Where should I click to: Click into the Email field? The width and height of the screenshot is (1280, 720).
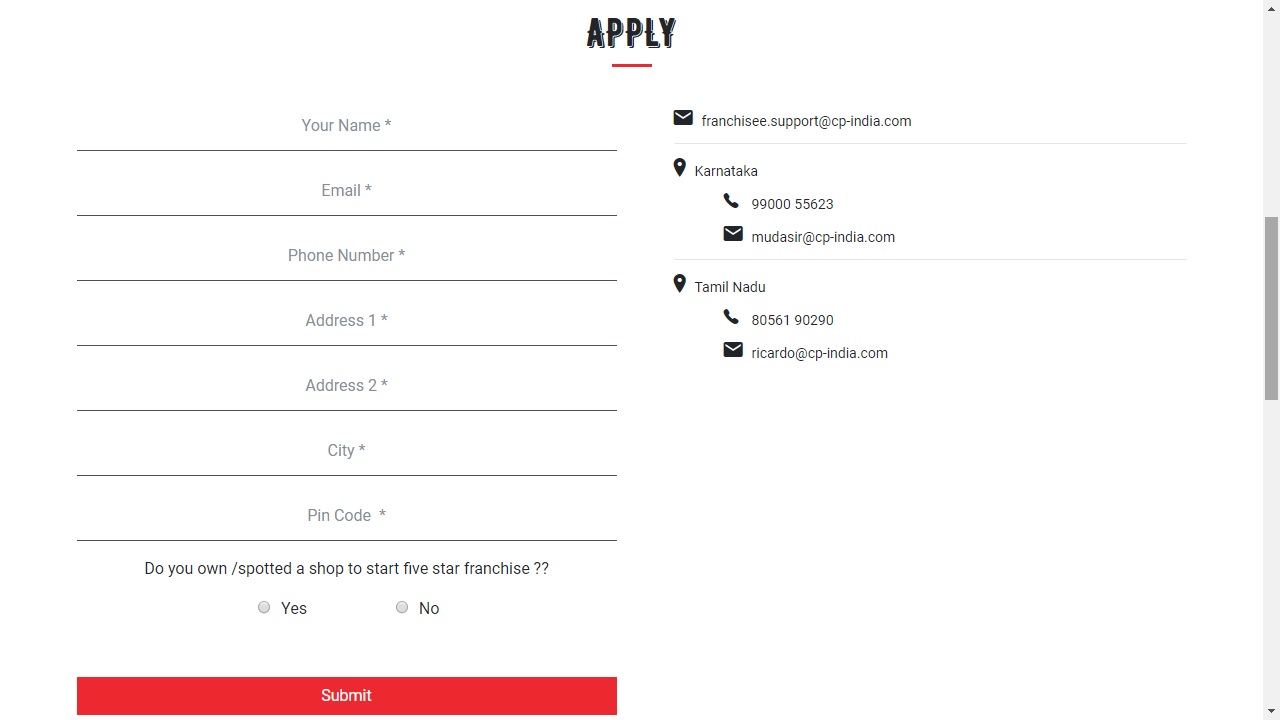(346, 191)
